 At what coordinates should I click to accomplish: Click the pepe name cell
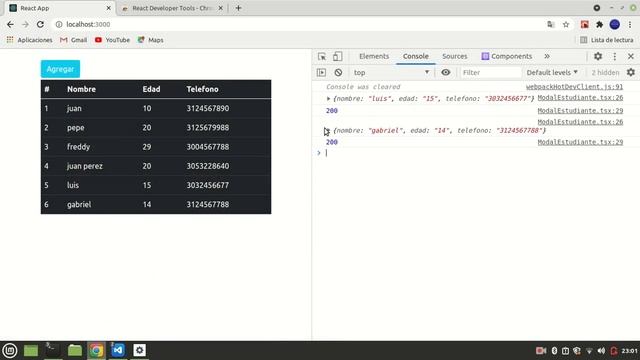coord(76,128)
